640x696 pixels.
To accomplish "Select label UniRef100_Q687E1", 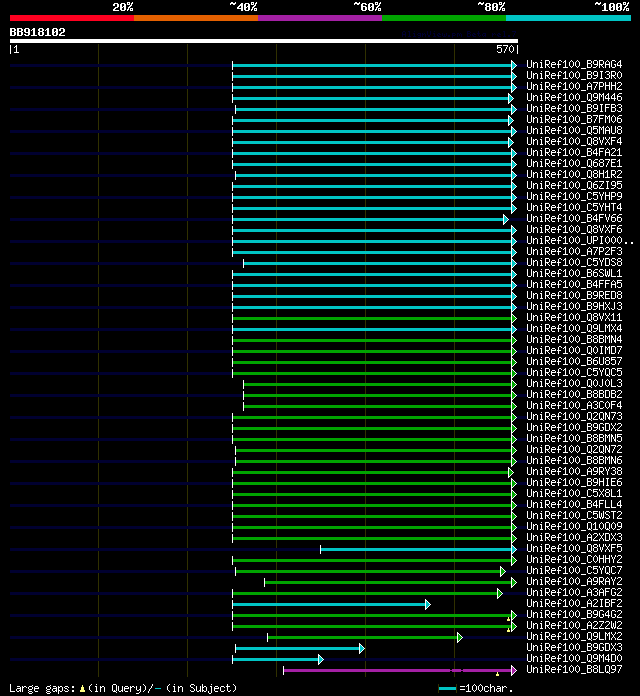I will coord(574,163).
